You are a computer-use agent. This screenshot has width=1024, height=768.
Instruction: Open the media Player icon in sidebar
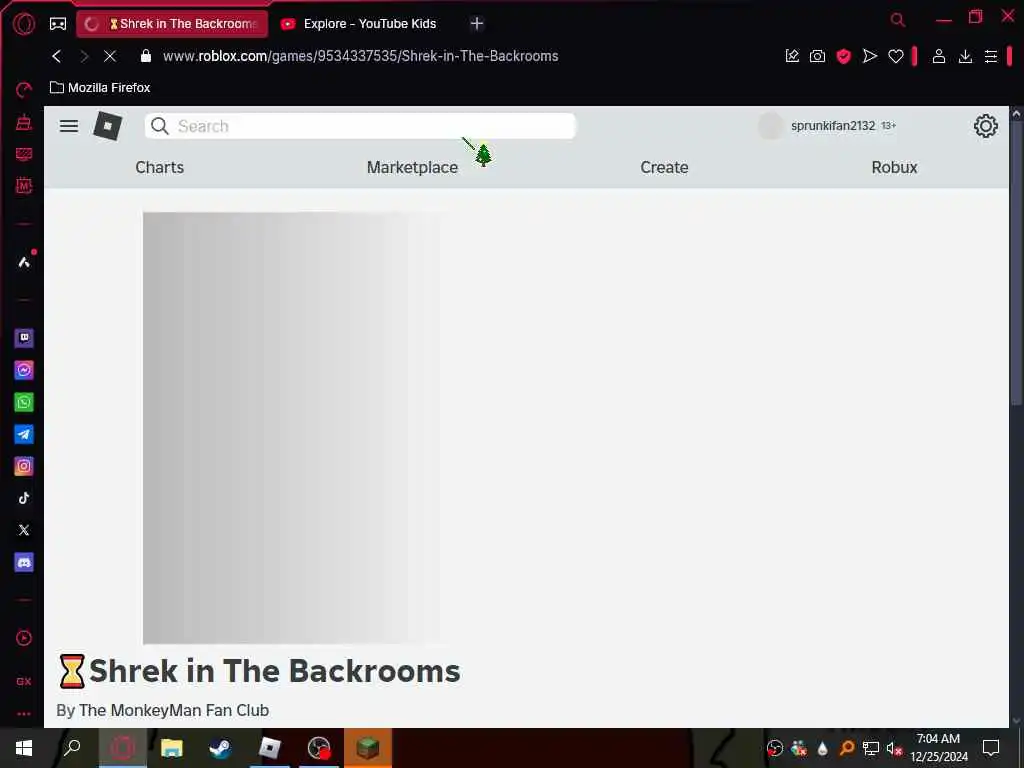[x=24, y=638]
